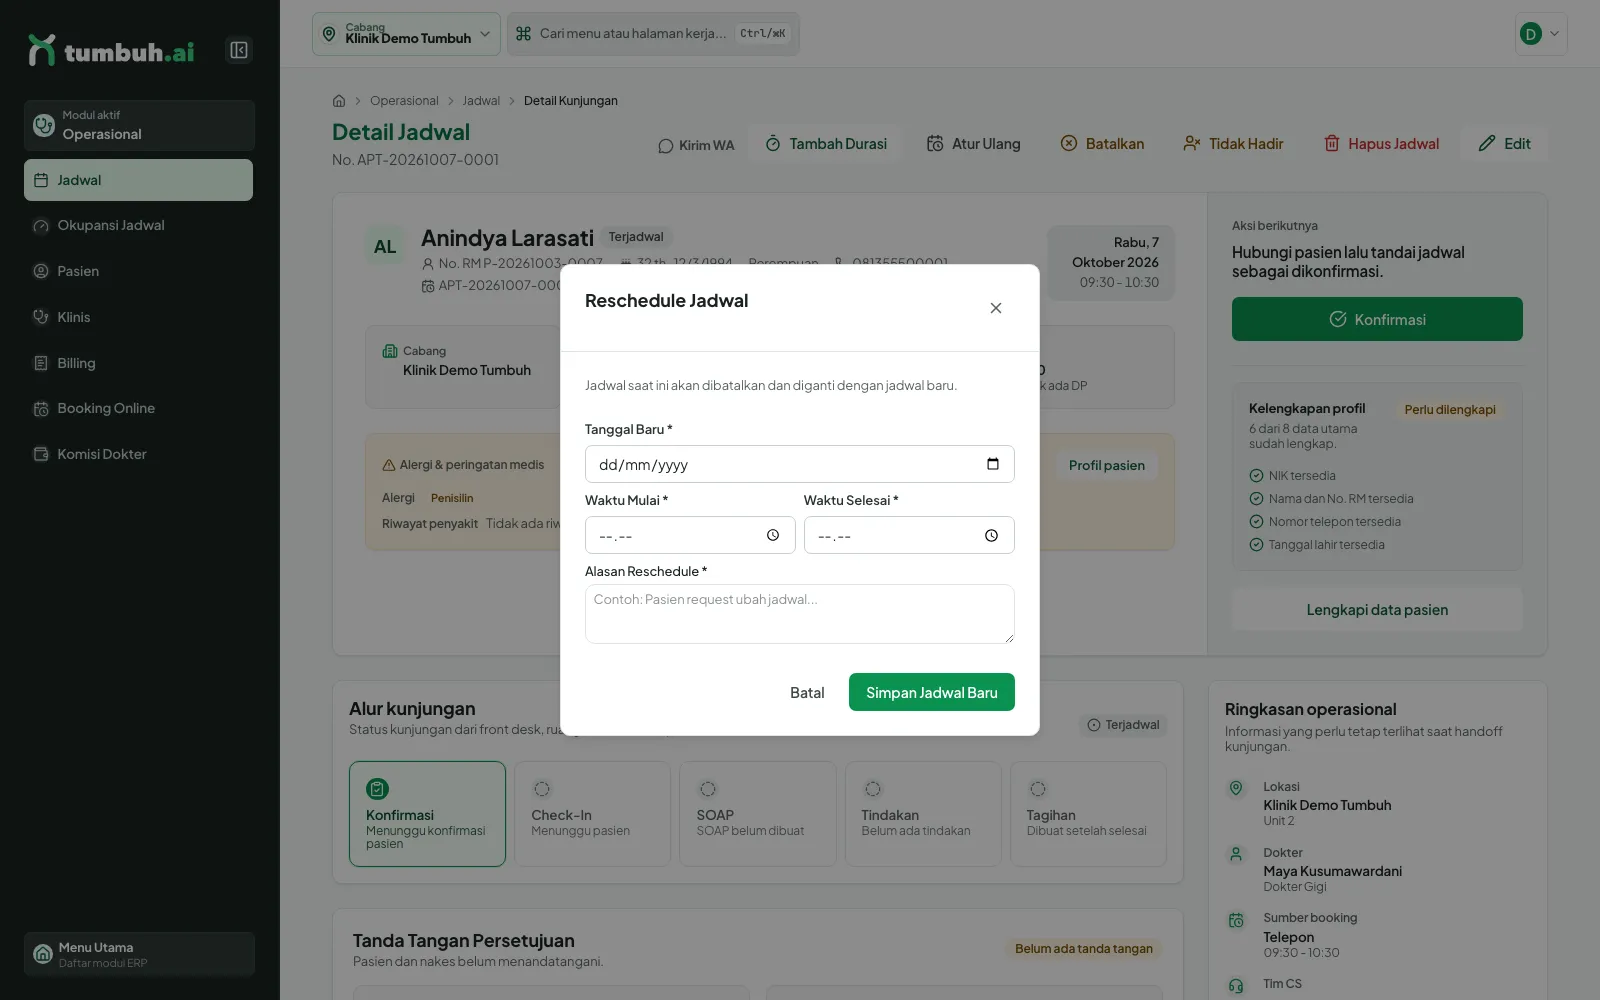Focus the Tanggal Baru date field
The image size is (1600, 1000).
[799, 464]
